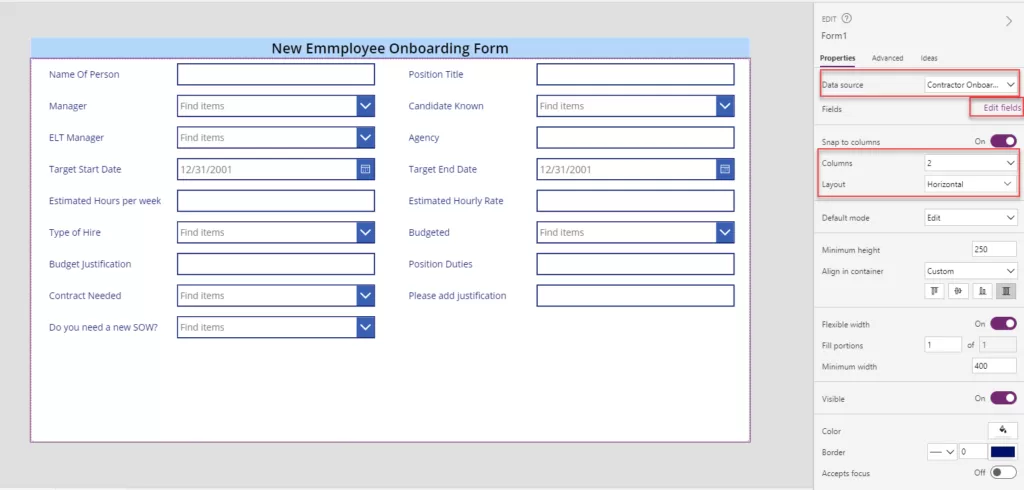Enable the Accepts focus toggle

click(1002, 473)
